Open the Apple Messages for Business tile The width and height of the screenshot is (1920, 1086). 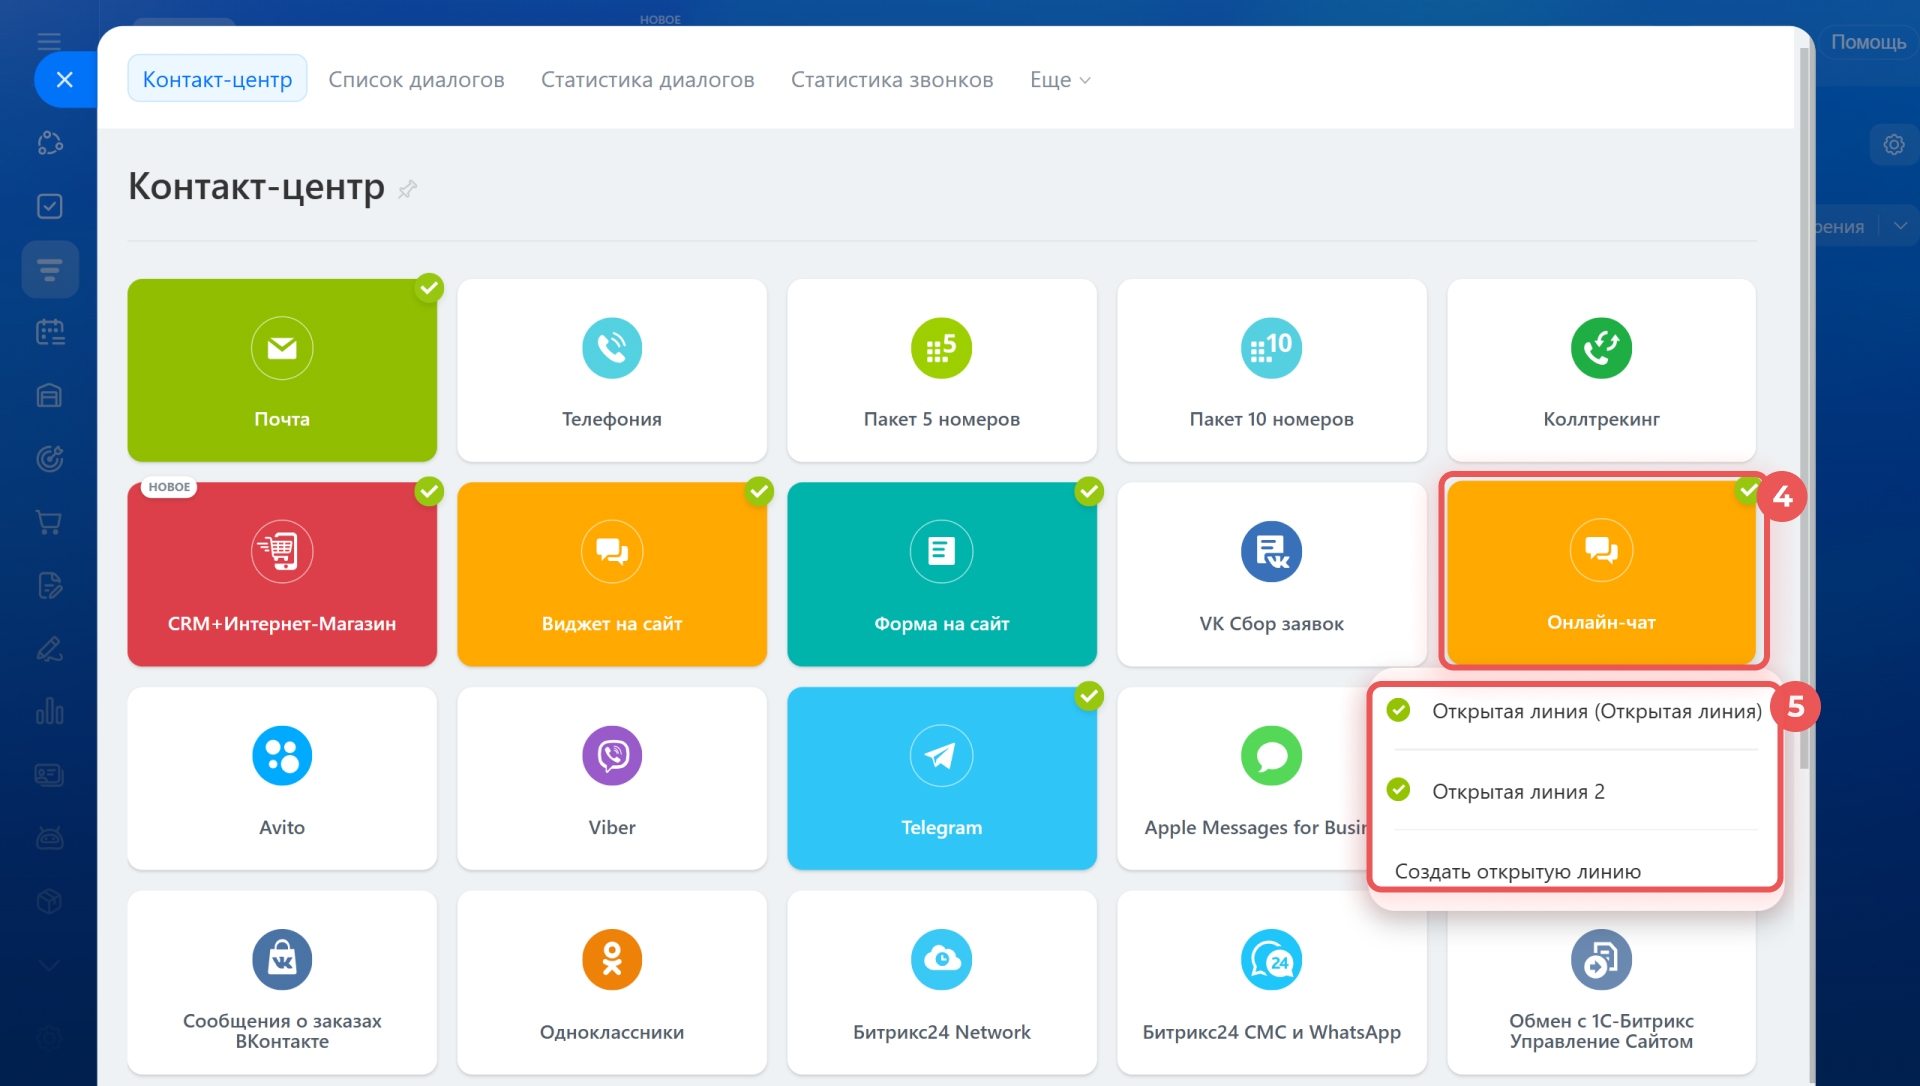tap(1243, 778)
